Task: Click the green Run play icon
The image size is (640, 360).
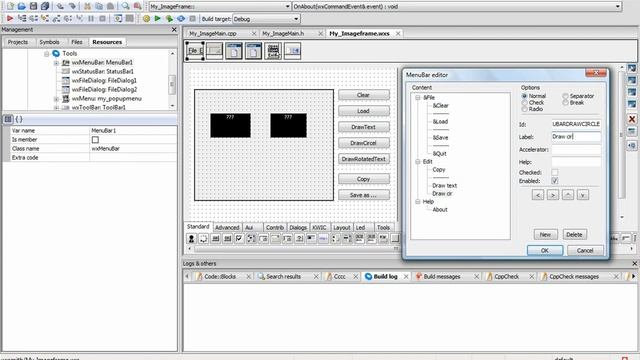Action: pyautogui.click(x=158, y=18)
